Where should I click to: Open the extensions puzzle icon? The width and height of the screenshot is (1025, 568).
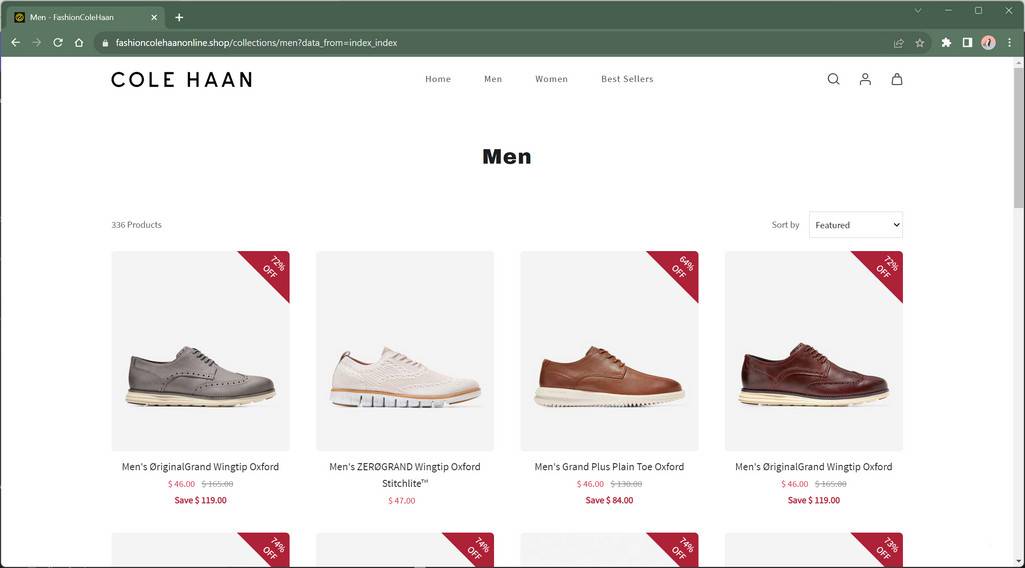tap(946, 42)
